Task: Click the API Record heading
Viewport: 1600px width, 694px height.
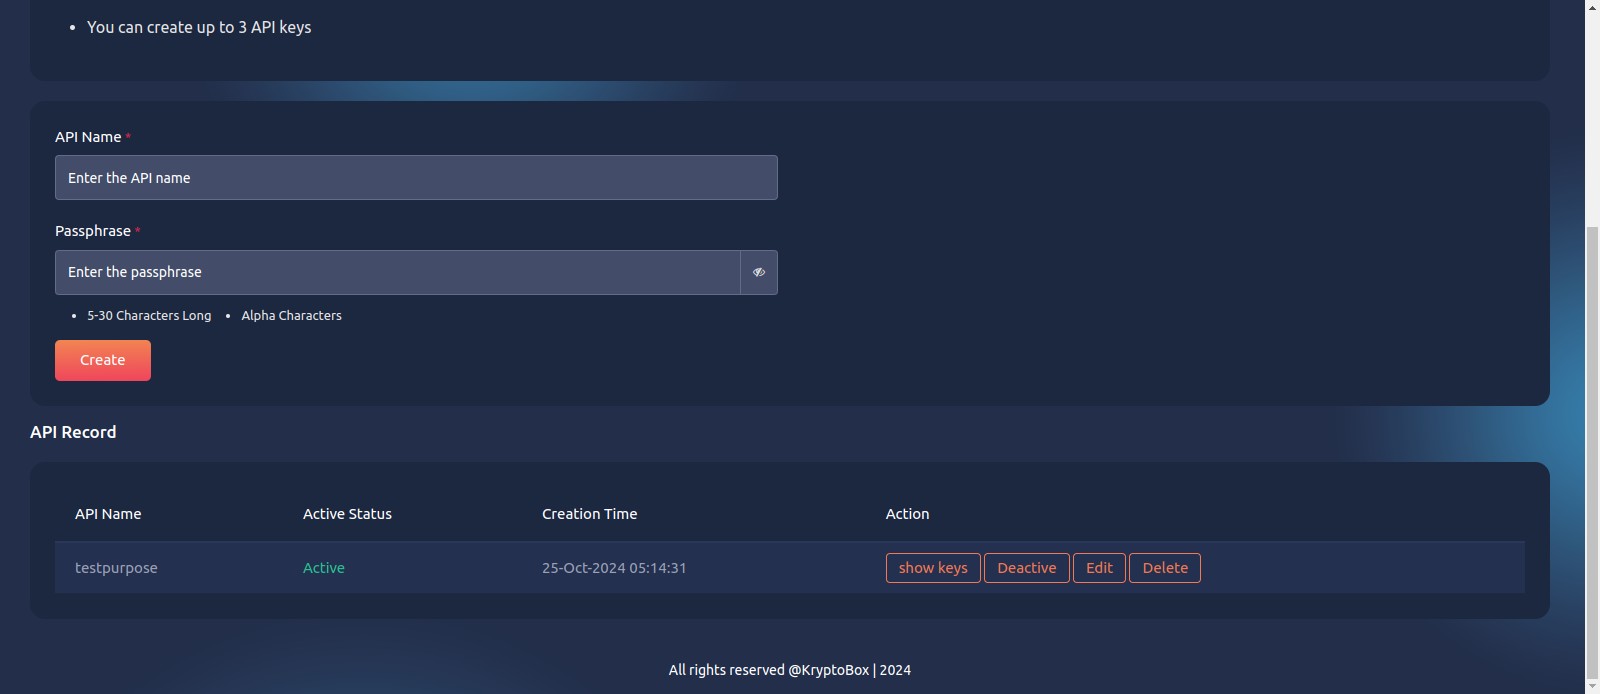Action: pyautogui.click(x=73, y=432)
